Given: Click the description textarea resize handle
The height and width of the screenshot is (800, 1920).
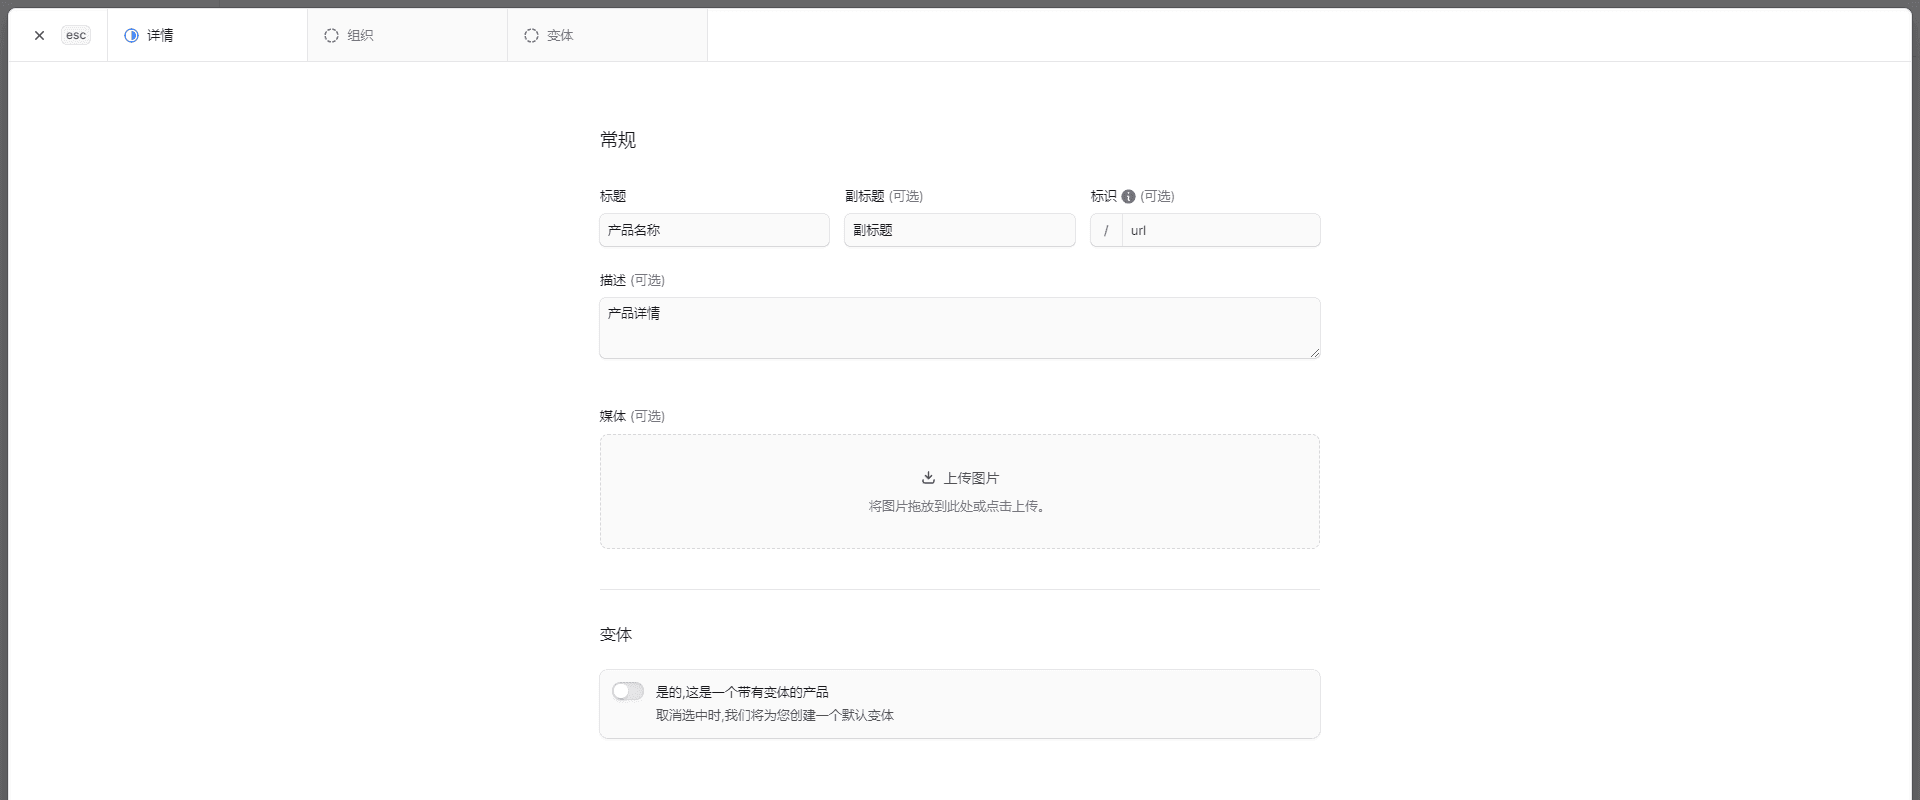Looking at the screenshot, I should click(1314, 352).
